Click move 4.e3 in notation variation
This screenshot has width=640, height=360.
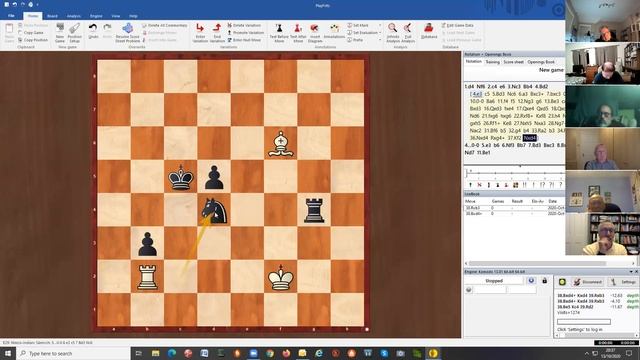476,94
